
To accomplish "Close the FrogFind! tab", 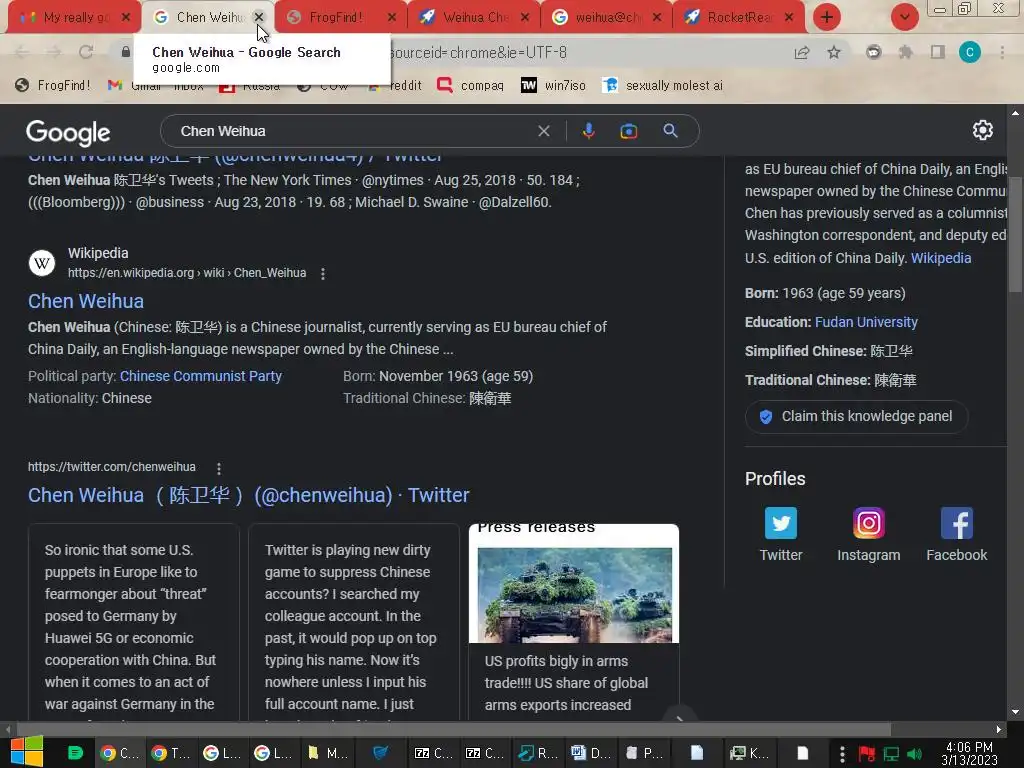I will (x=391, y=18).
